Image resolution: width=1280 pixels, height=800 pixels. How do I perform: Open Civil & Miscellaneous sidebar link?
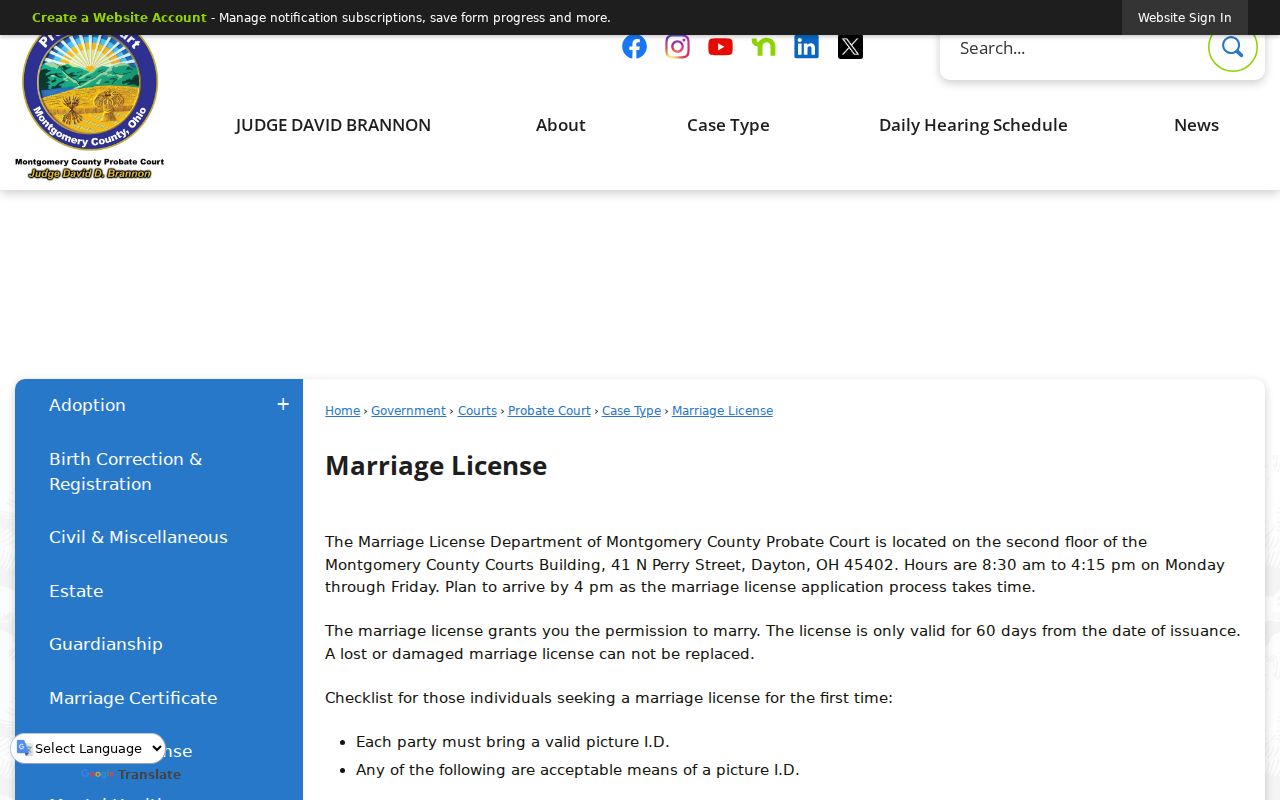pos(138,537)
